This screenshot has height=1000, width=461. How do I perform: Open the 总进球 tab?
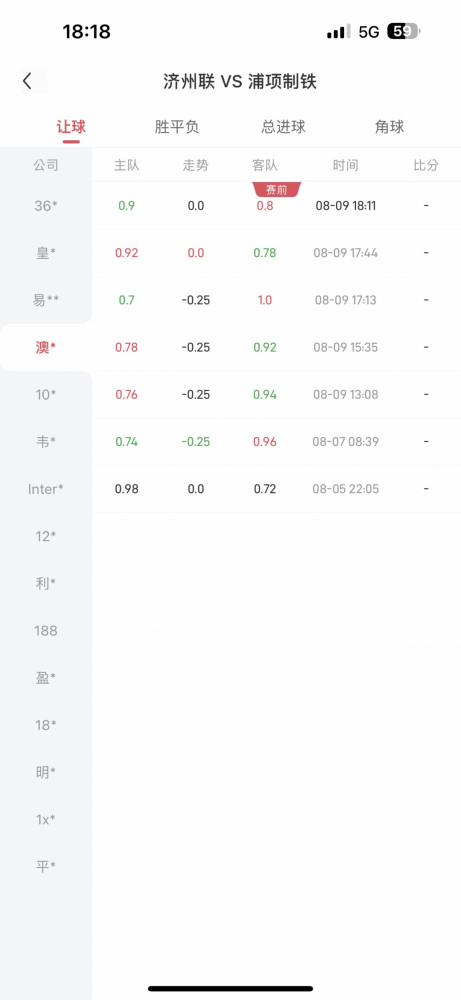[283, 127]
